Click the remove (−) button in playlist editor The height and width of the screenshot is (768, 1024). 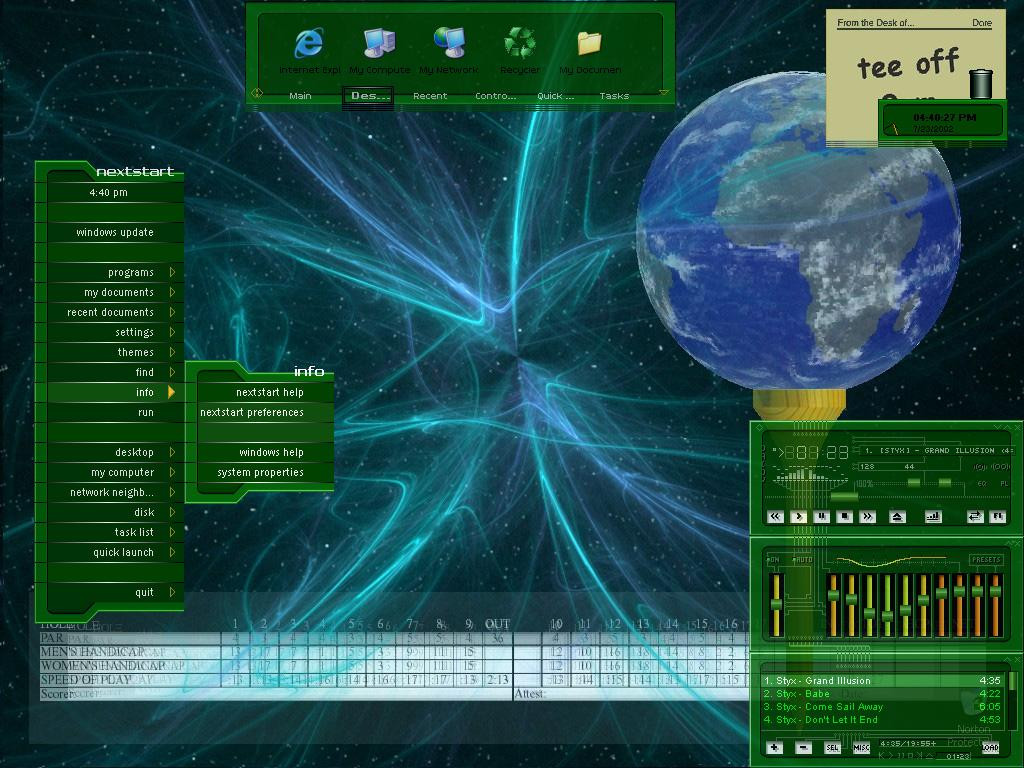pos(804,748)
